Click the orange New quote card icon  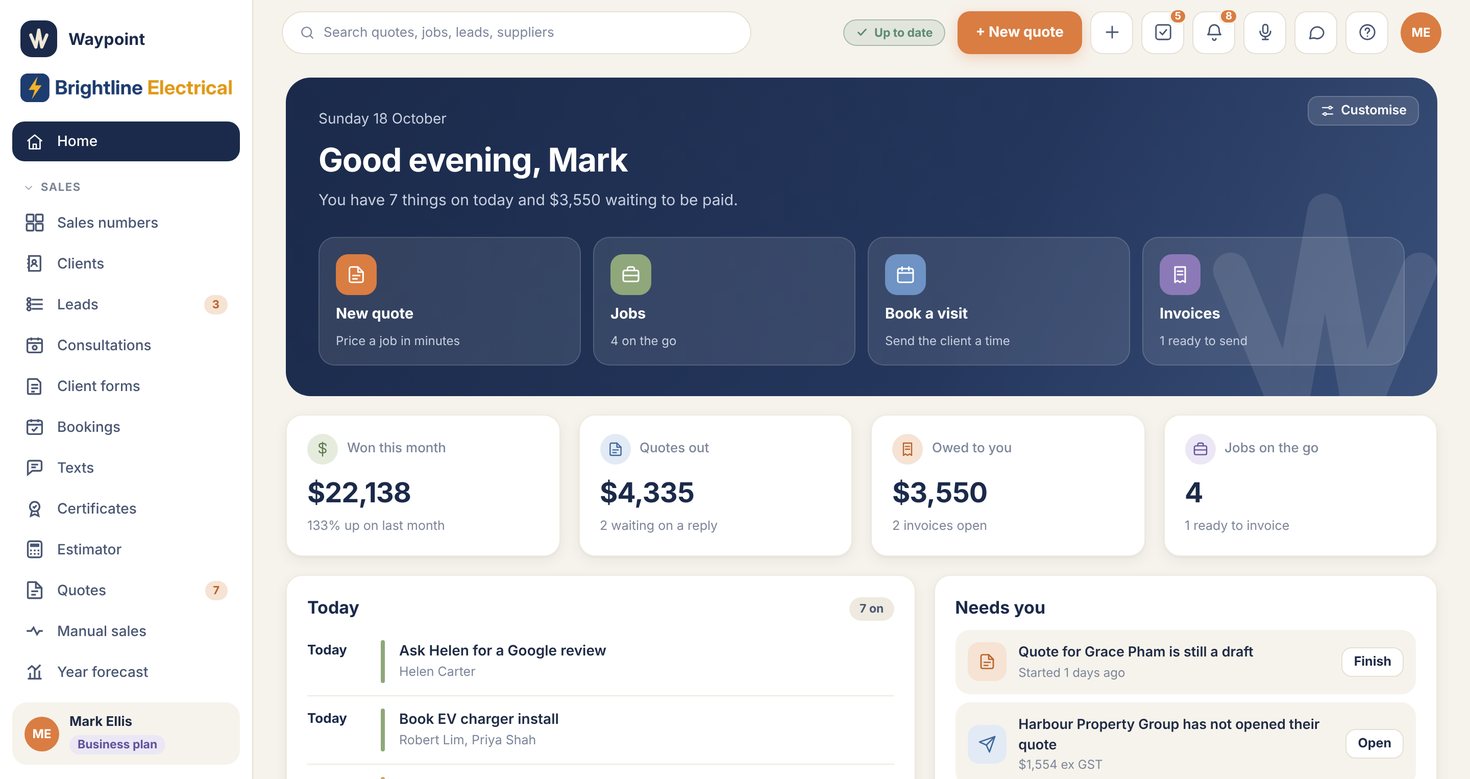pyautogui.click(x=356, y=275)
